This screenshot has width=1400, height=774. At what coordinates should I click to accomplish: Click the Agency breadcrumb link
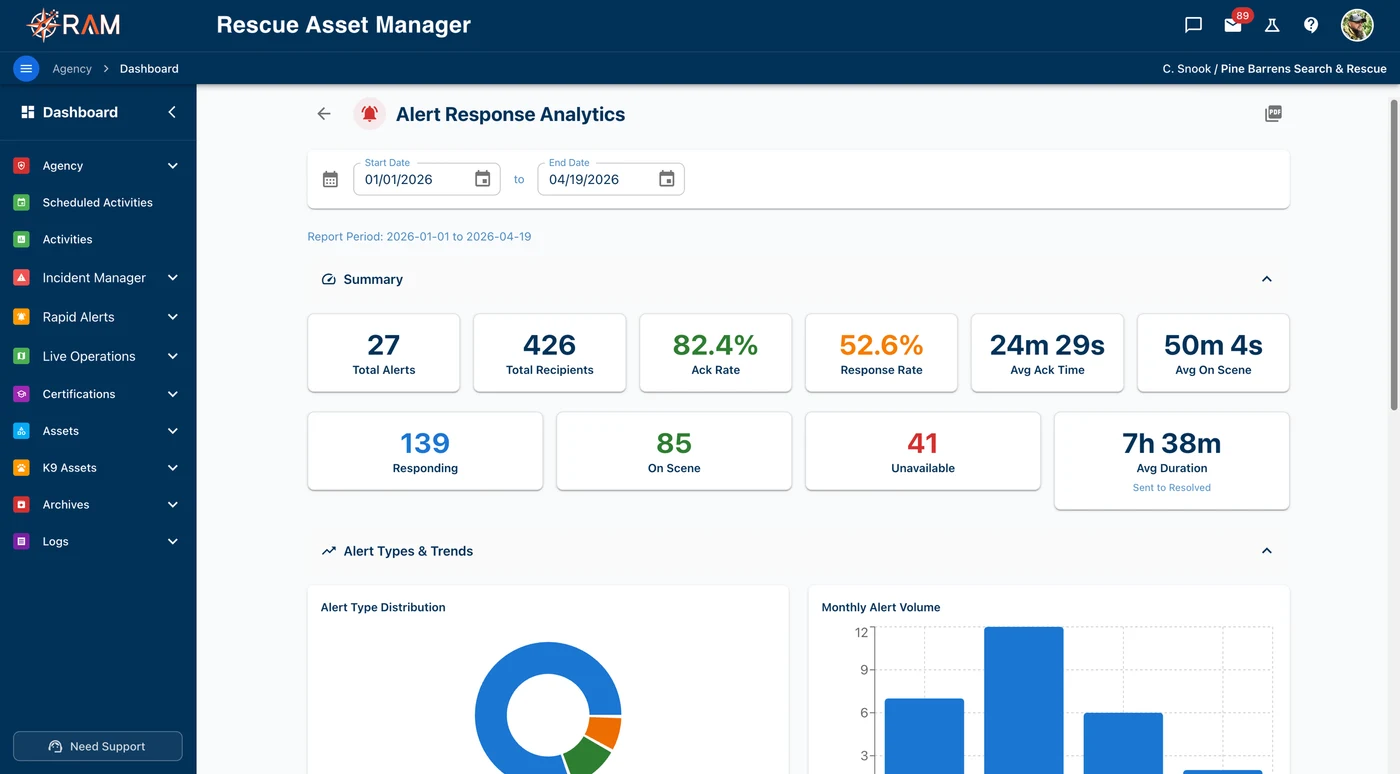click(72, 69)
